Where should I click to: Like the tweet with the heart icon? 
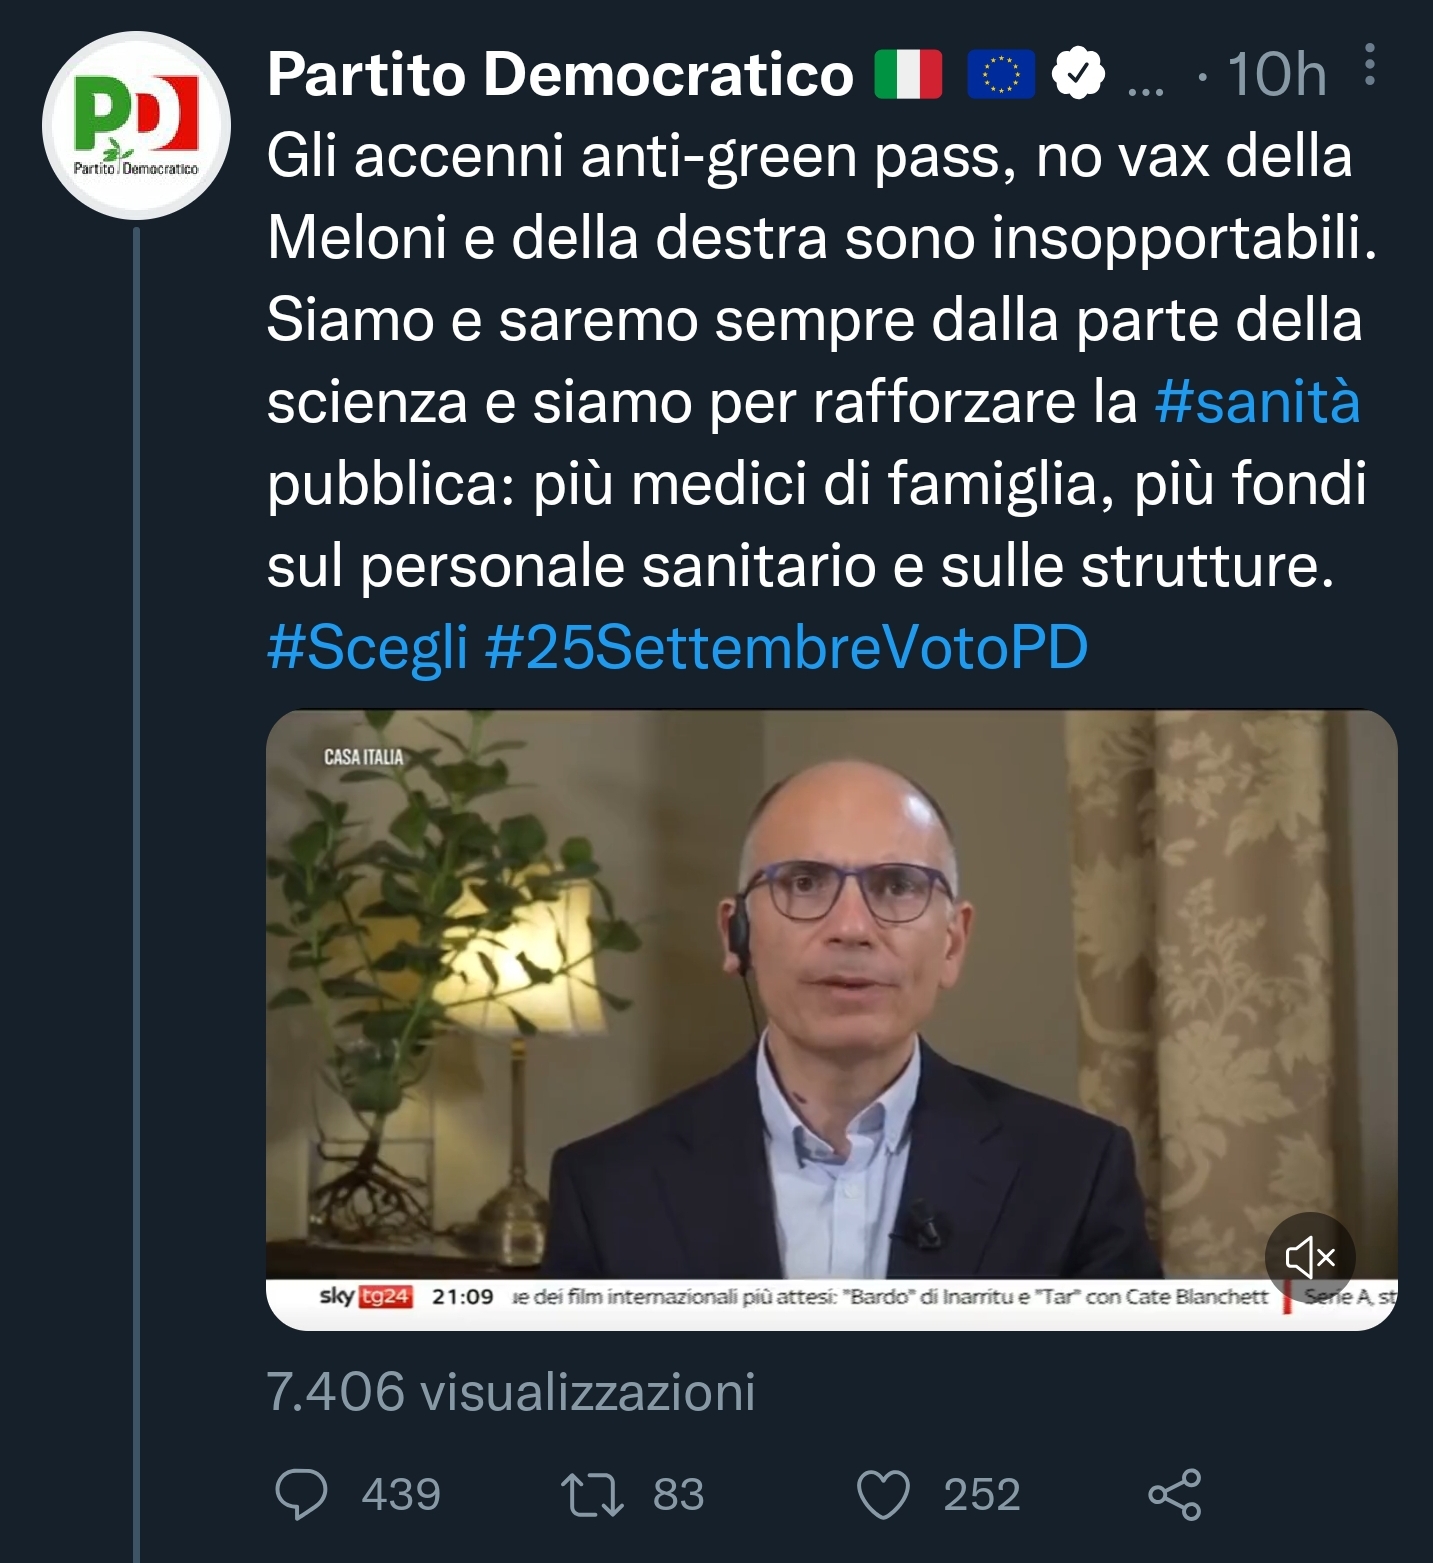pos(884,1495)
